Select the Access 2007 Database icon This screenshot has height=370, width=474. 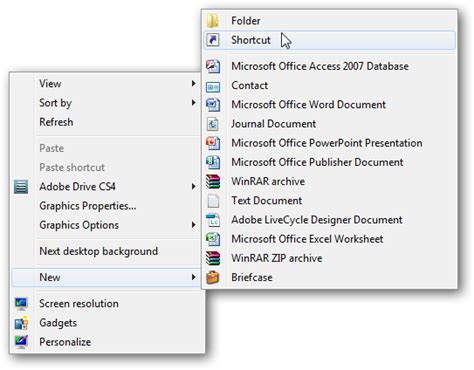point(213,66)
